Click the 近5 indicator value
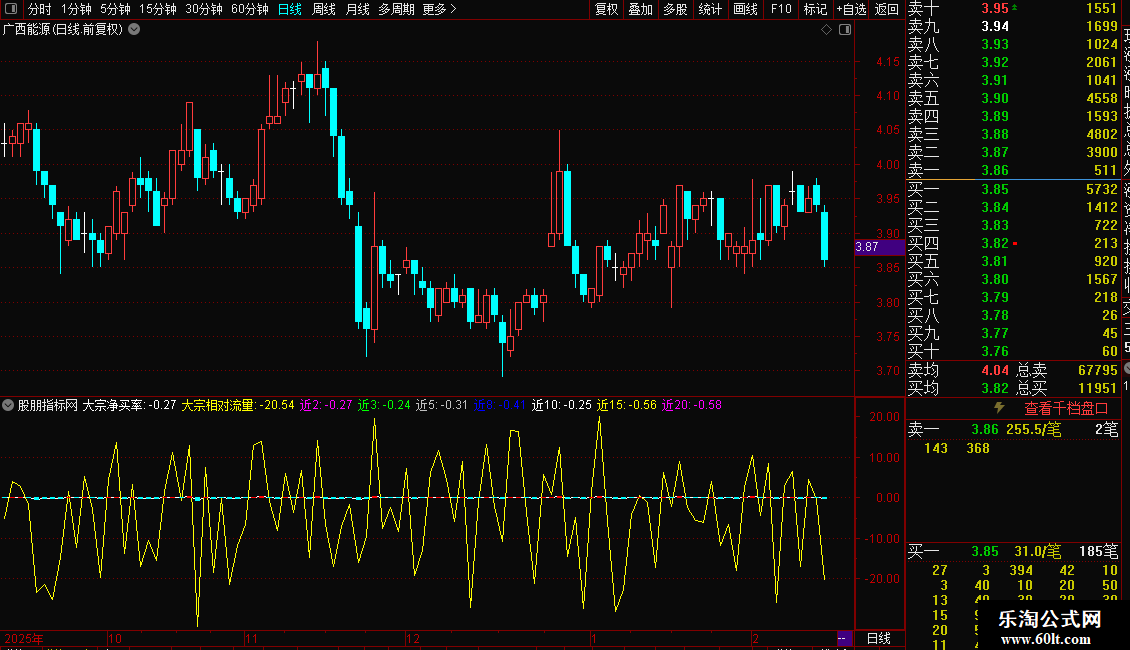 [442, 405]
